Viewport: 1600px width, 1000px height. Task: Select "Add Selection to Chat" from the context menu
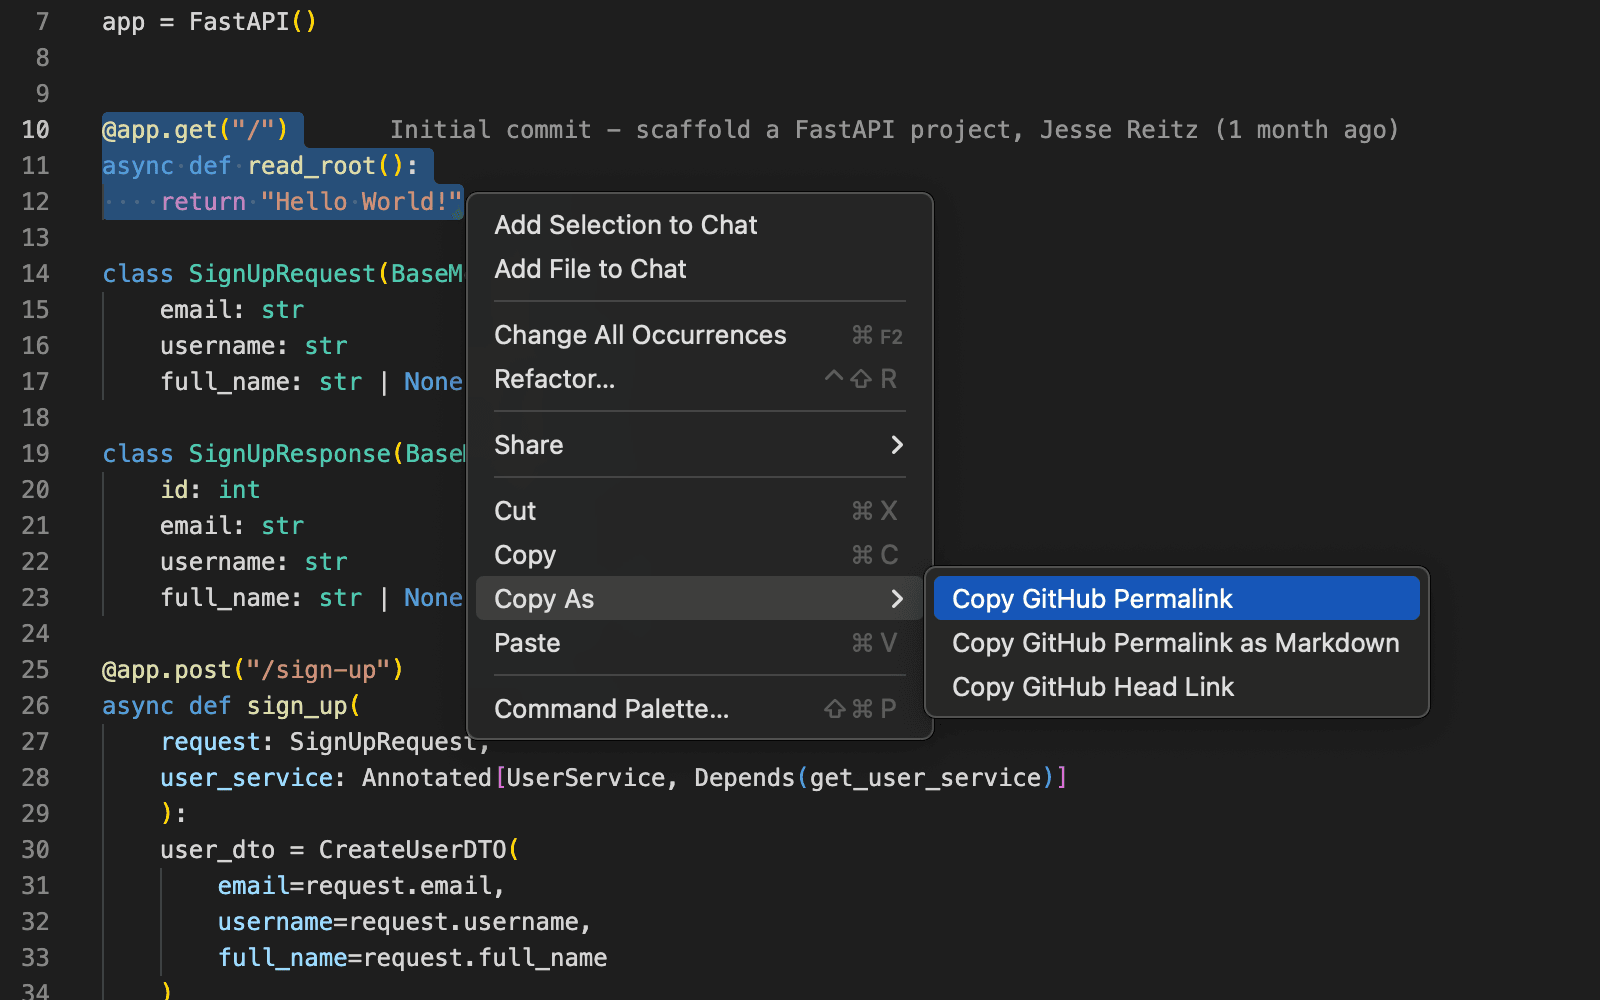626,225
